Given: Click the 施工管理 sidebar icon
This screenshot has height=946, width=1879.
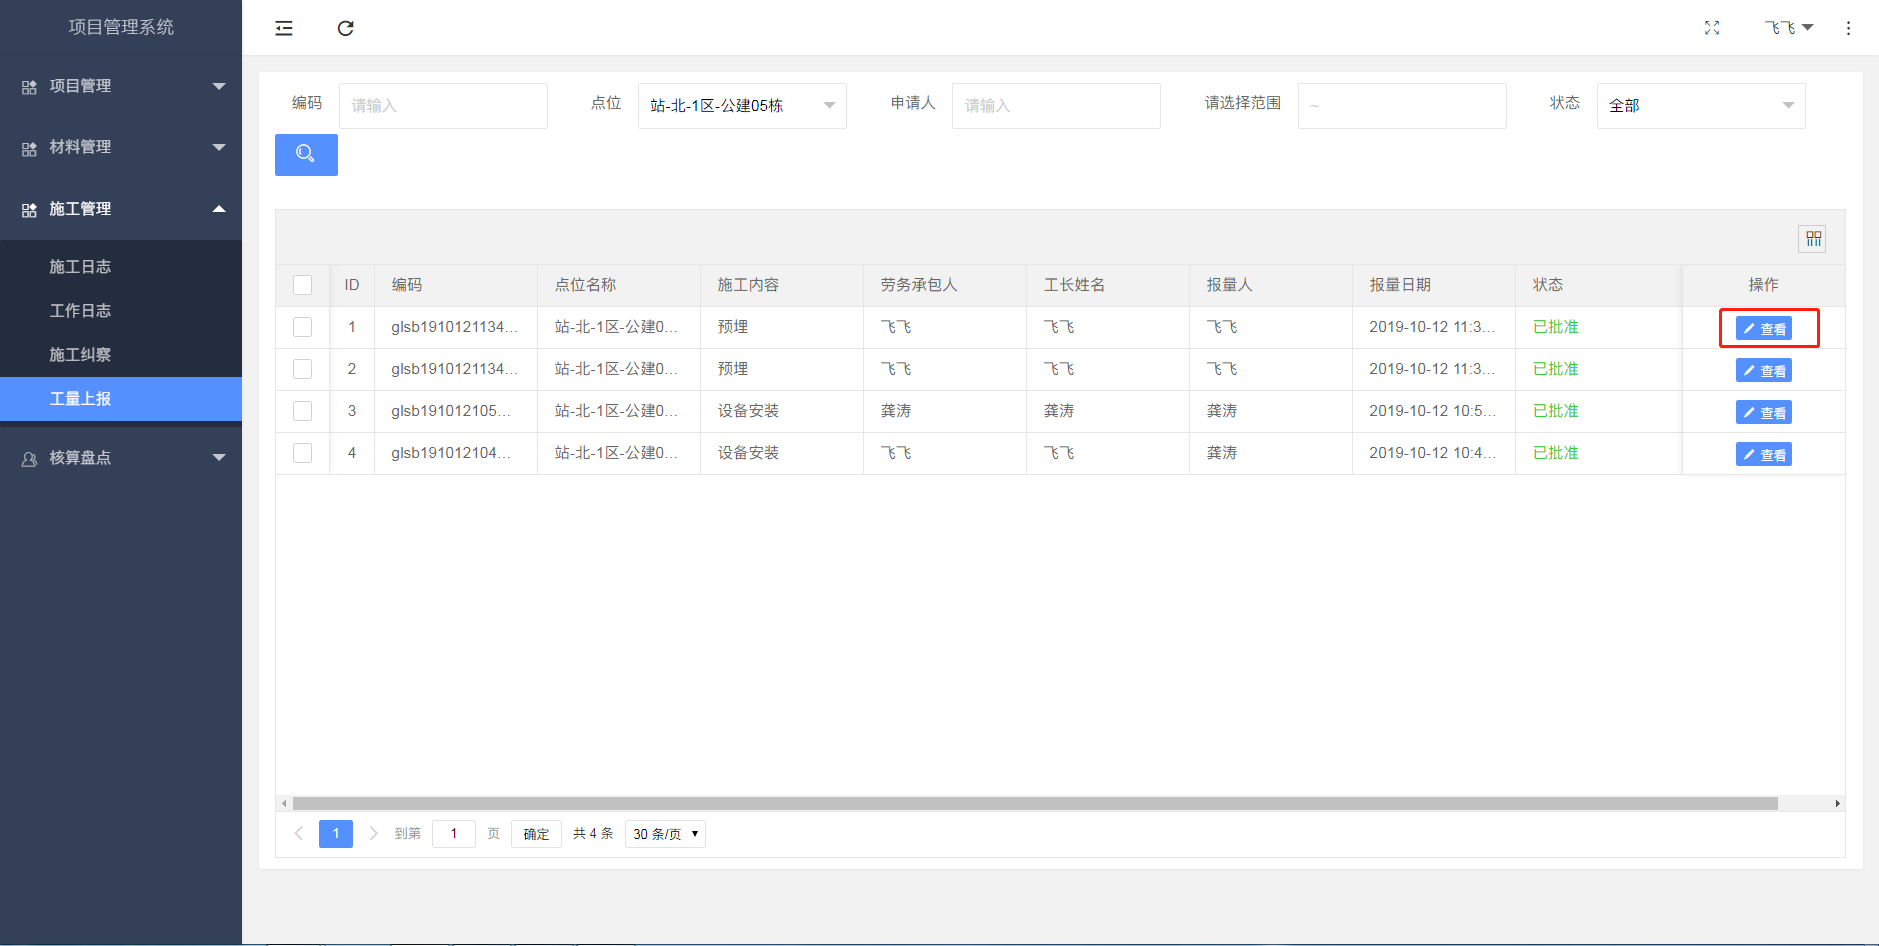Looking at the screenshot, I should (29, 210).
